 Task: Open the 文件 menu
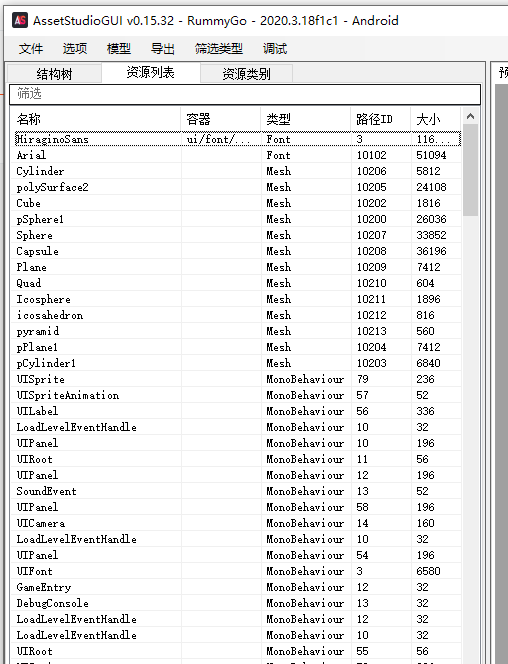tap(31, 49)
